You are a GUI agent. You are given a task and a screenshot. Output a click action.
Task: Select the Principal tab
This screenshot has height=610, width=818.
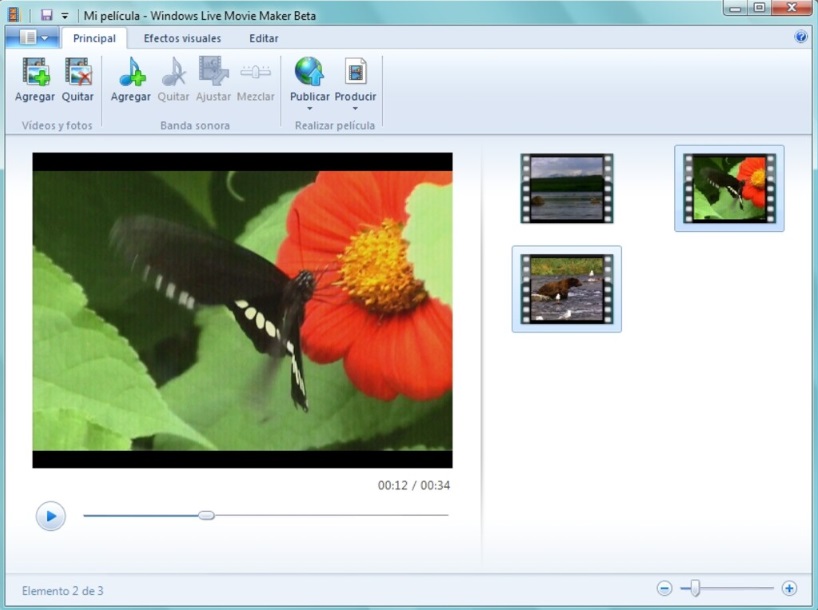coord(94,38)
